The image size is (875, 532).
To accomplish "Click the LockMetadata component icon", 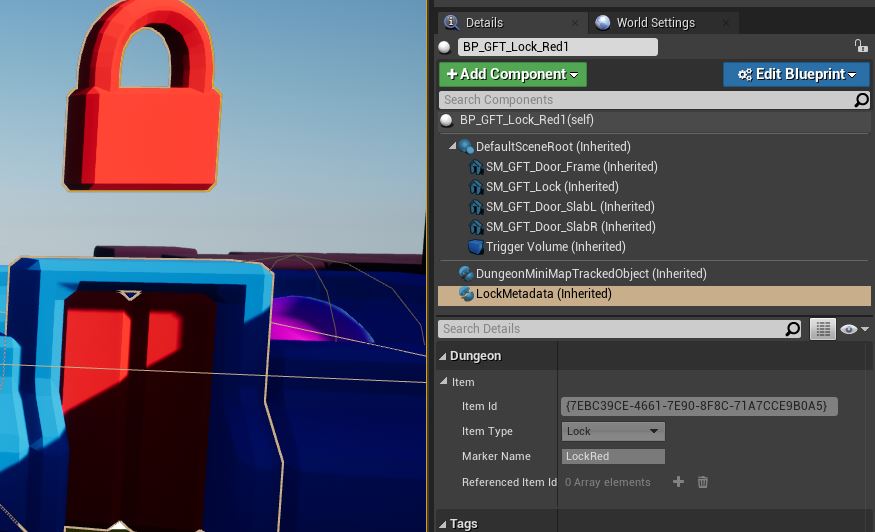I will pos(466,294).
